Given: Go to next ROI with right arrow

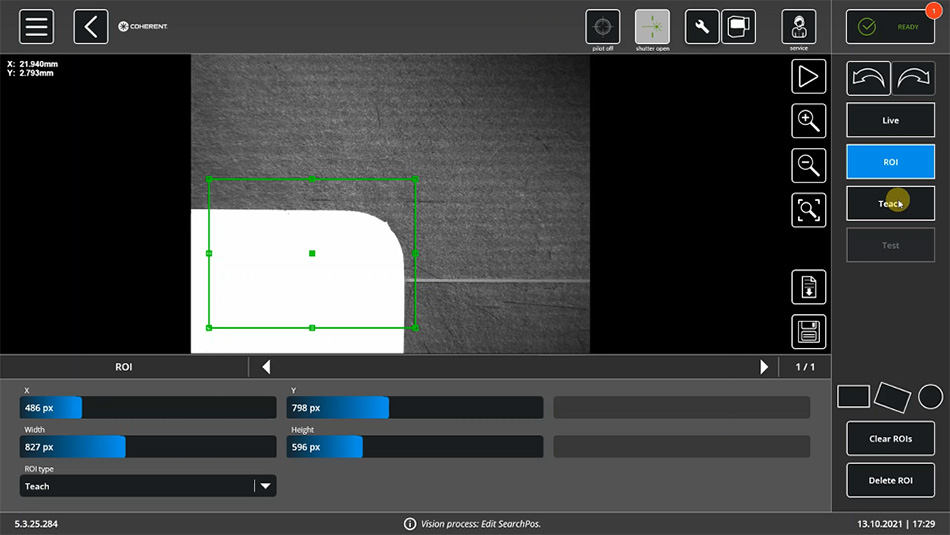Looking at the screenshot, I should click(764, 367).
